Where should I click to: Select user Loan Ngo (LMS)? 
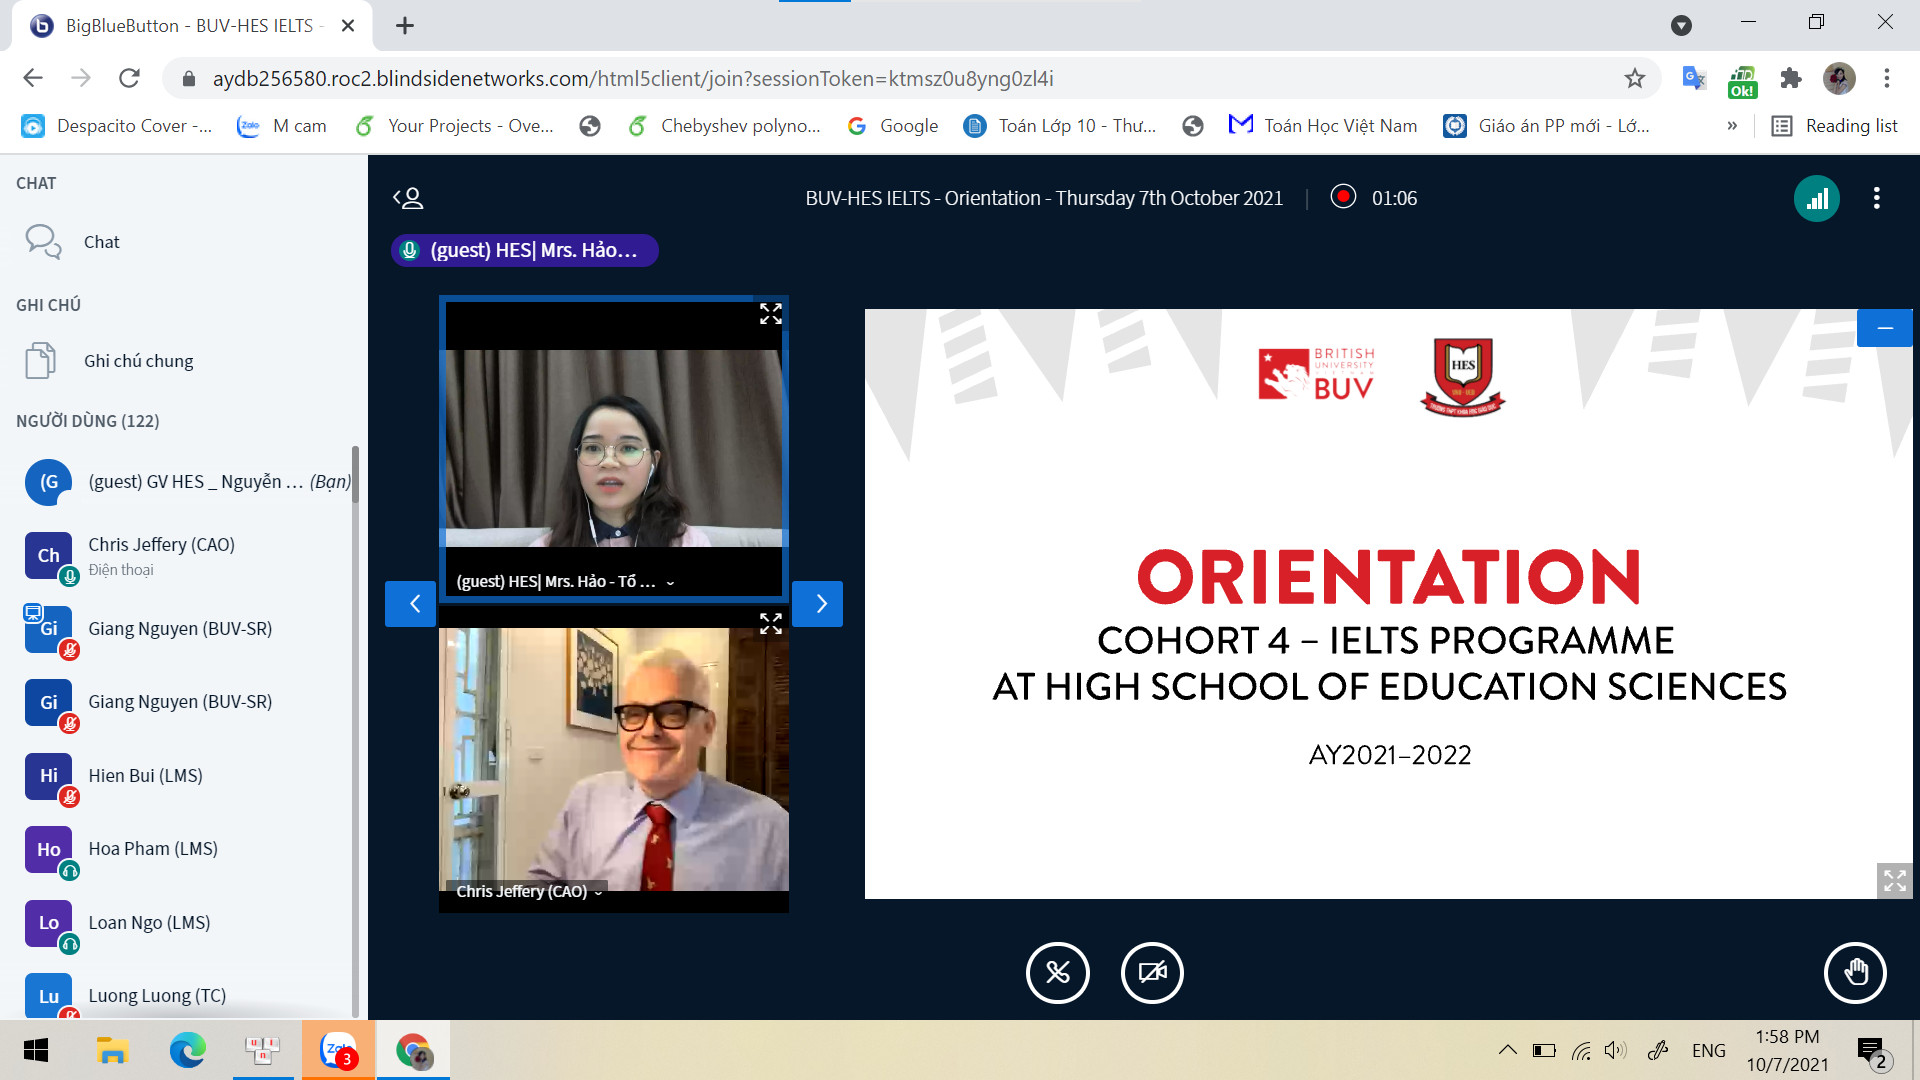185,923
